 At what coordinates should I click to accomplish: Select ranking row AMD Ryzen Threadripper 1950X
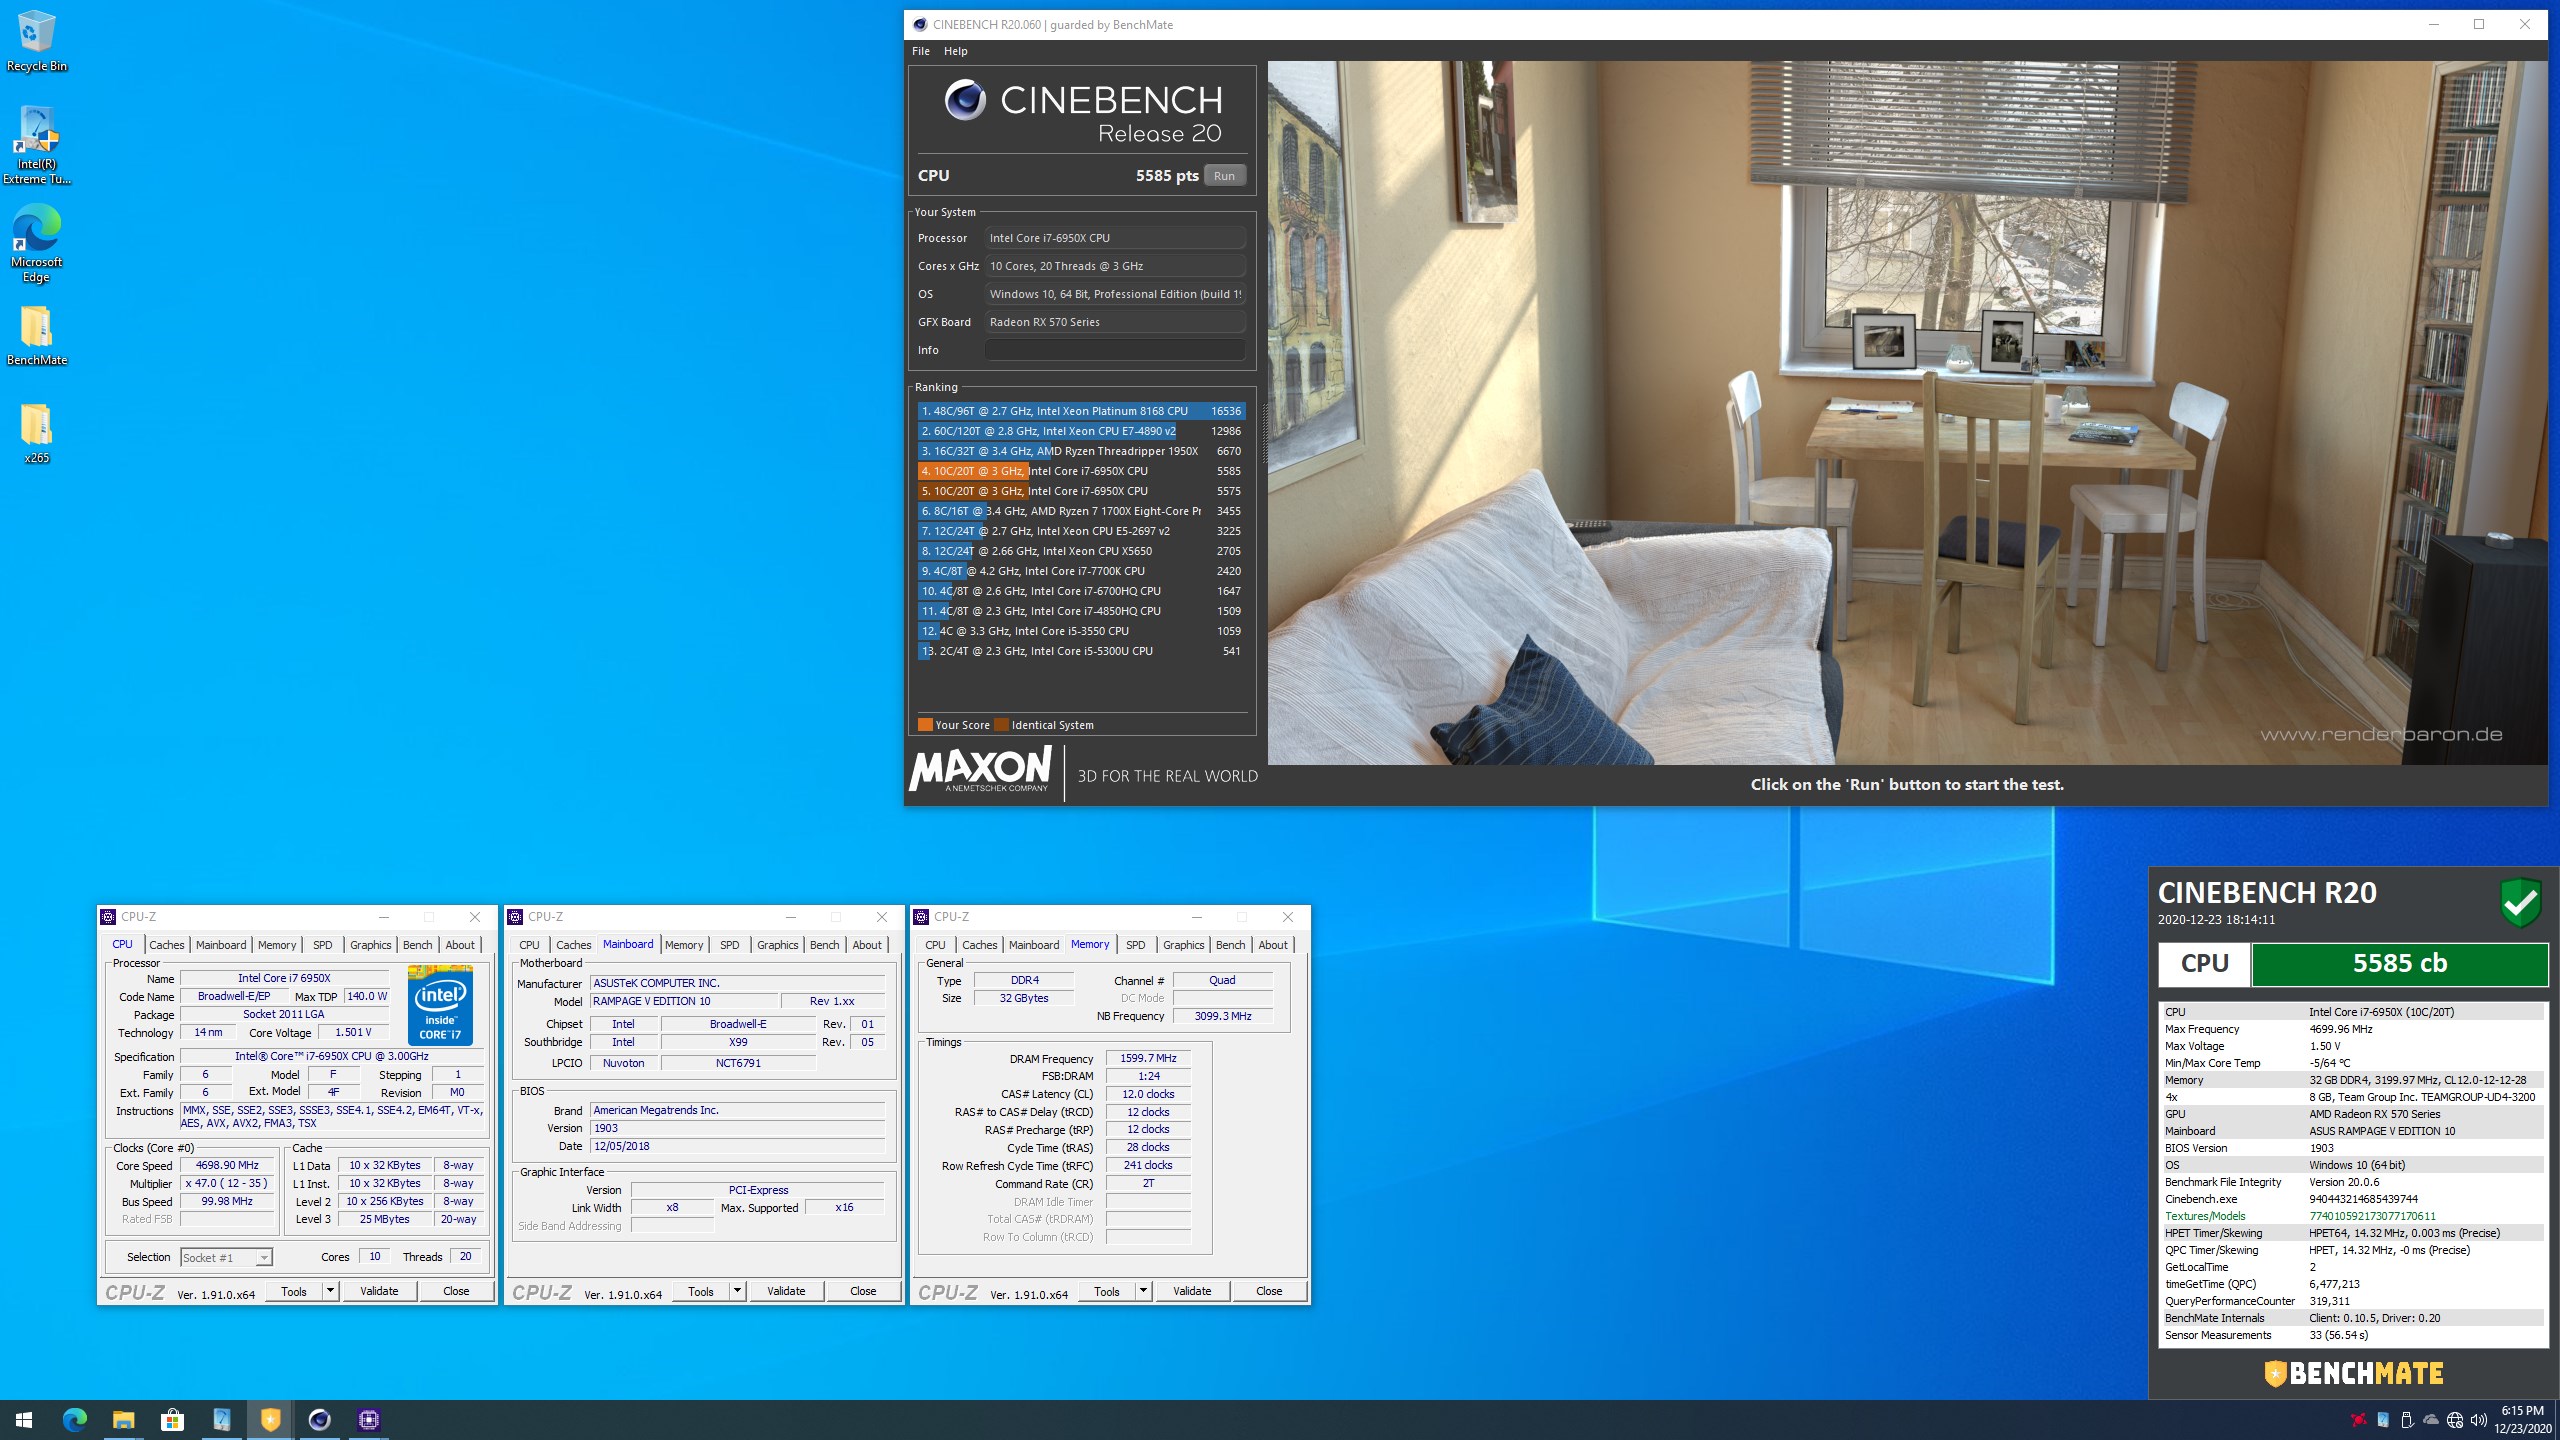(1081, 451)
